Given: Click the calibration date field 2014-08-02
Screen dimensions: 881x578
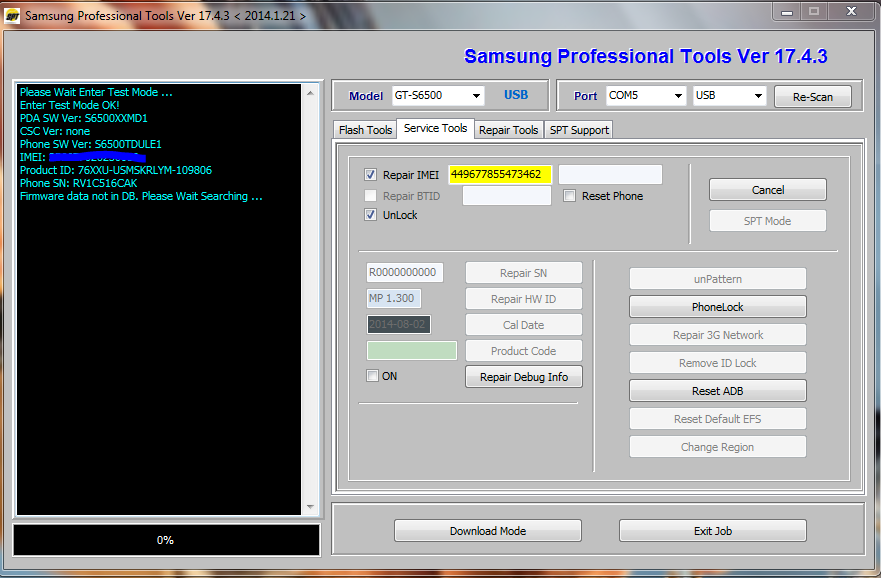Looking at the screenshot, I should 398,324.
